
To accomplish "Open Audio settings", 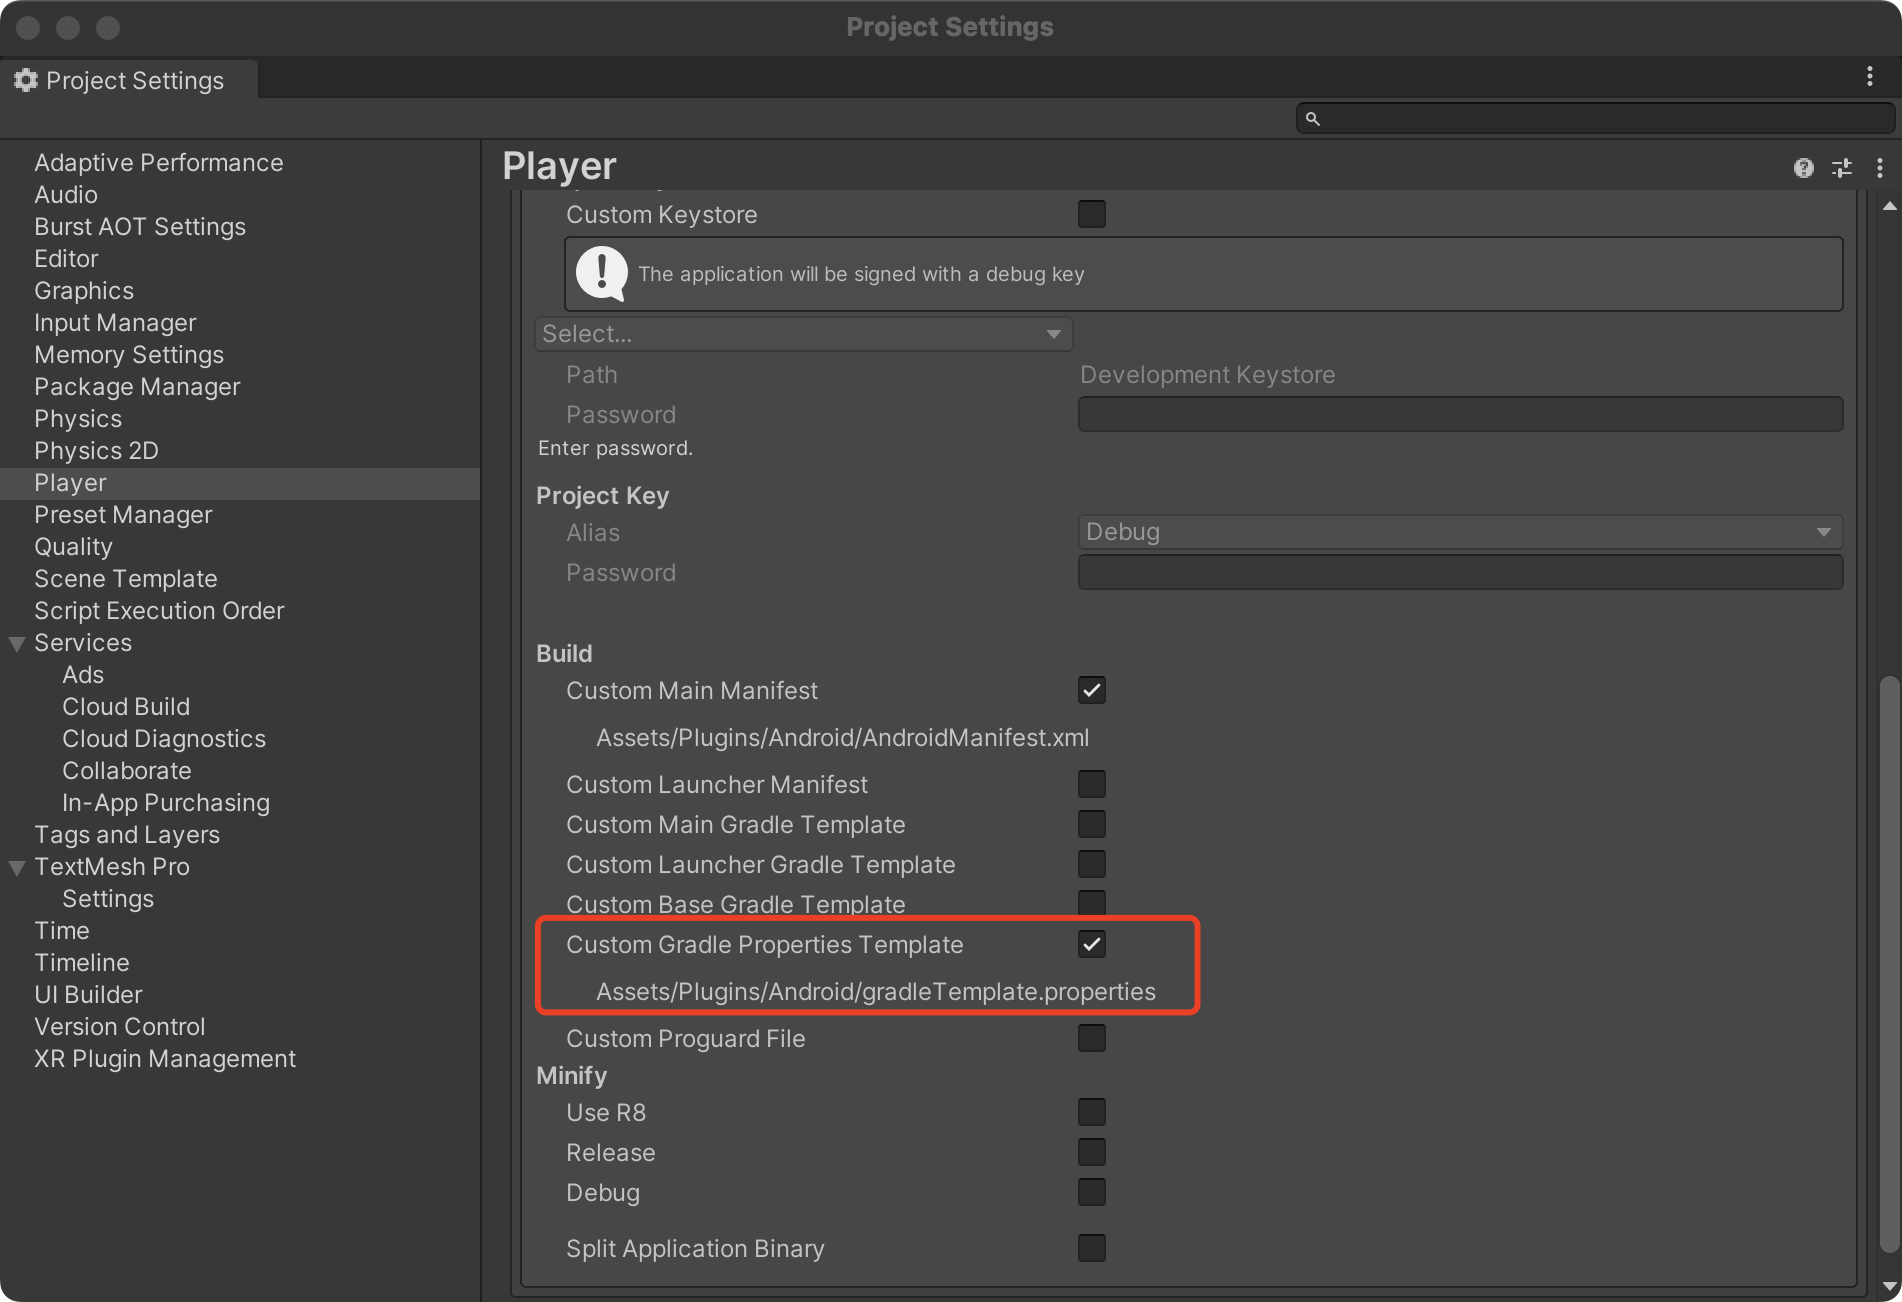I will pos(66,194).
